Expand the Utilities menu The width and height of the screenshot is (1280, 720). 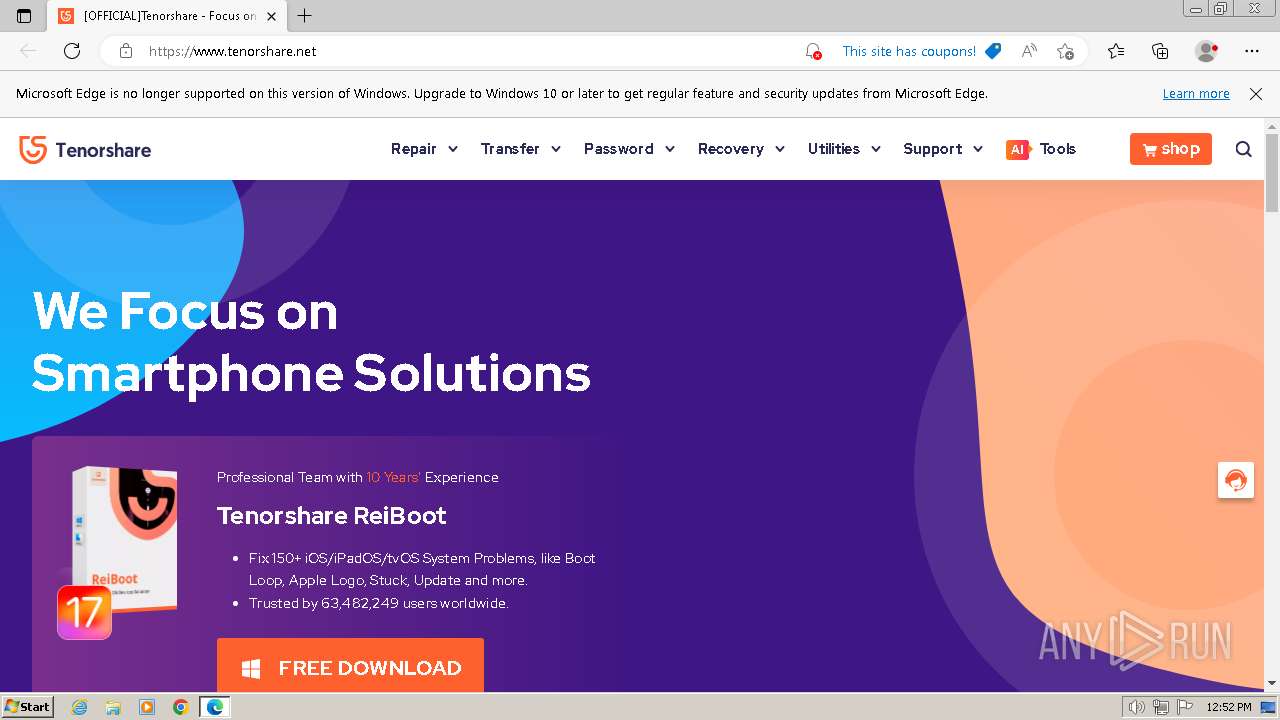click(845, 149)
